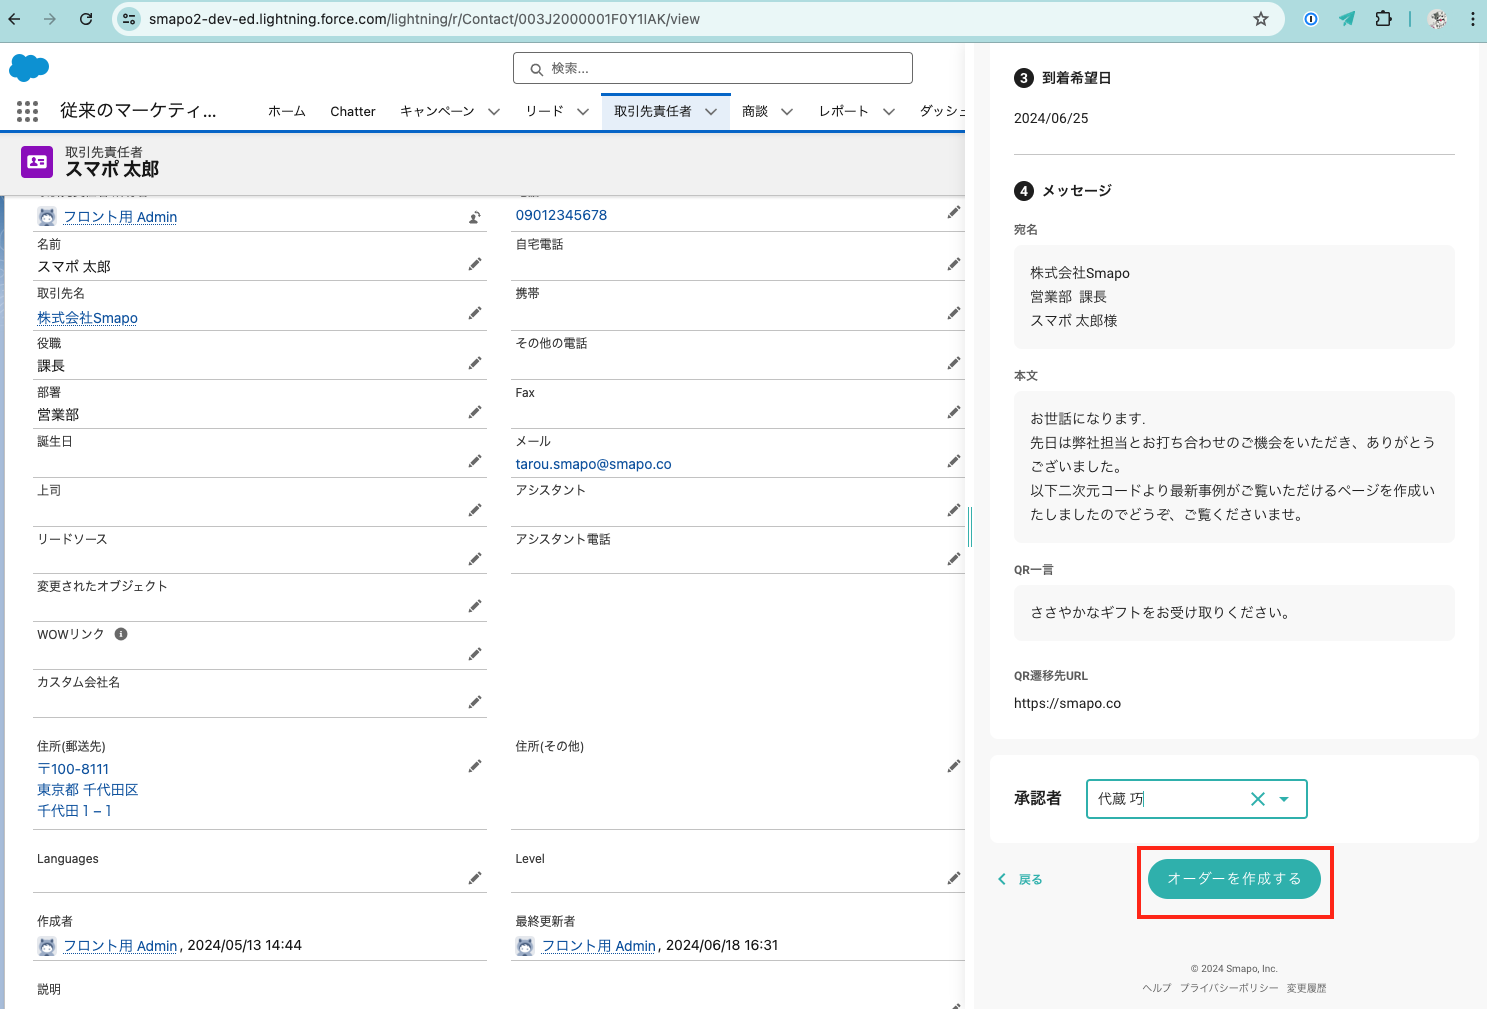Open the レポート tab
Image resolution: width=1487 pixels, height=1009 pixels.
(844, 111)
